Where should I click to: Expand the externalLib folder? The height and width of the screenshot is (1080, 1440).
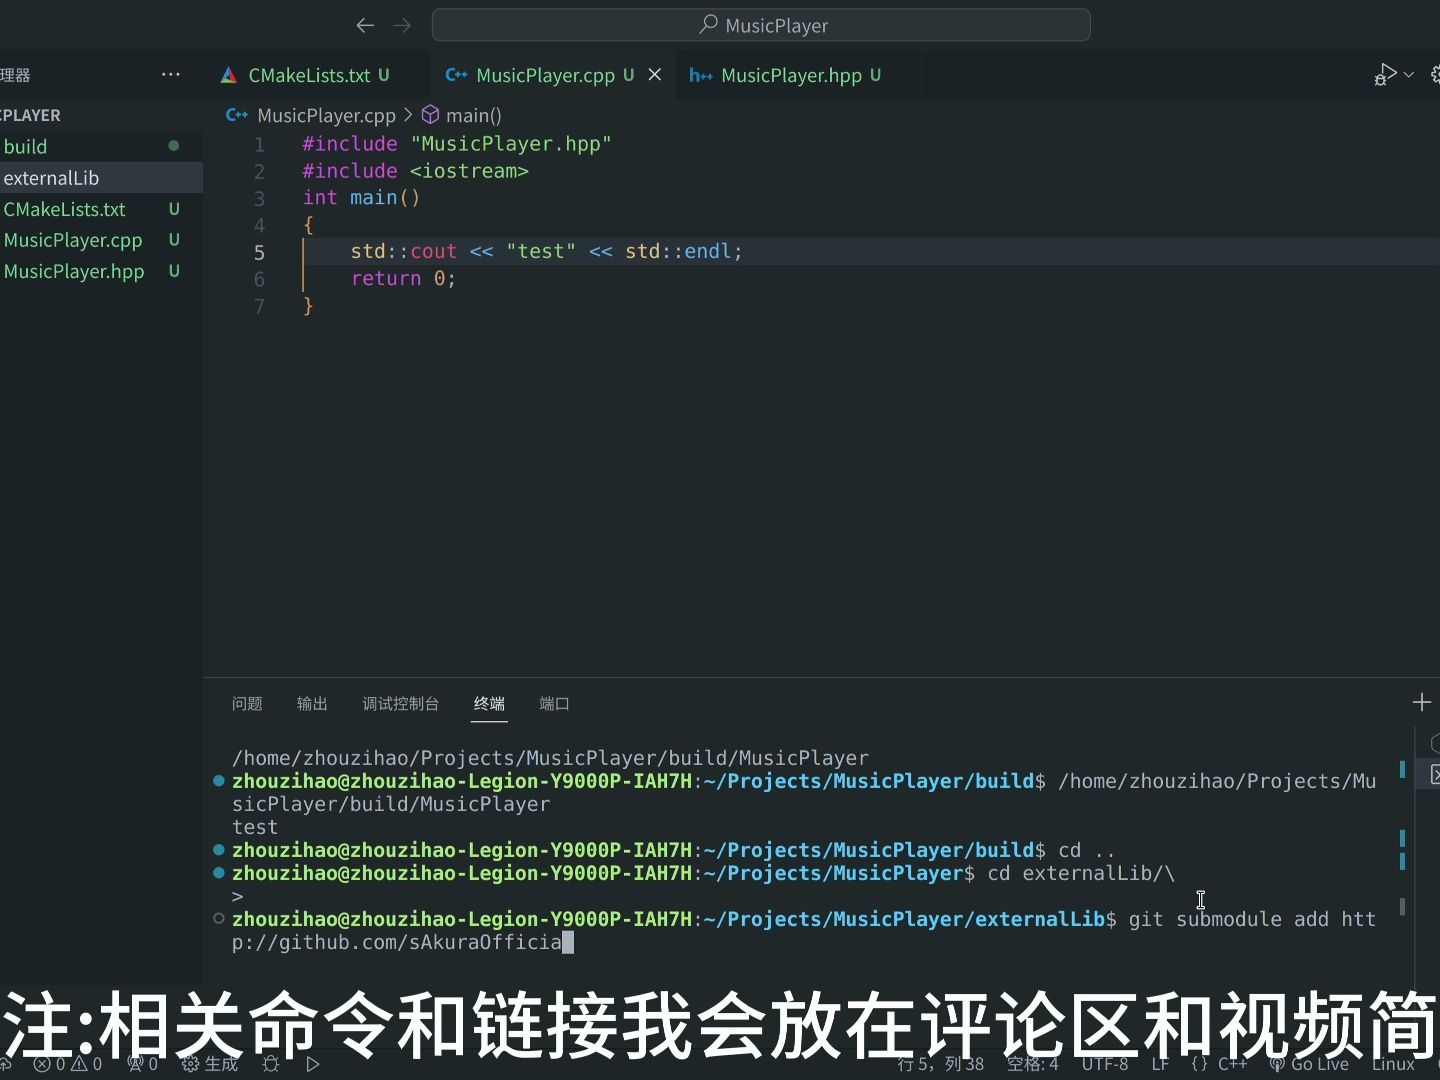pos(51,178)
